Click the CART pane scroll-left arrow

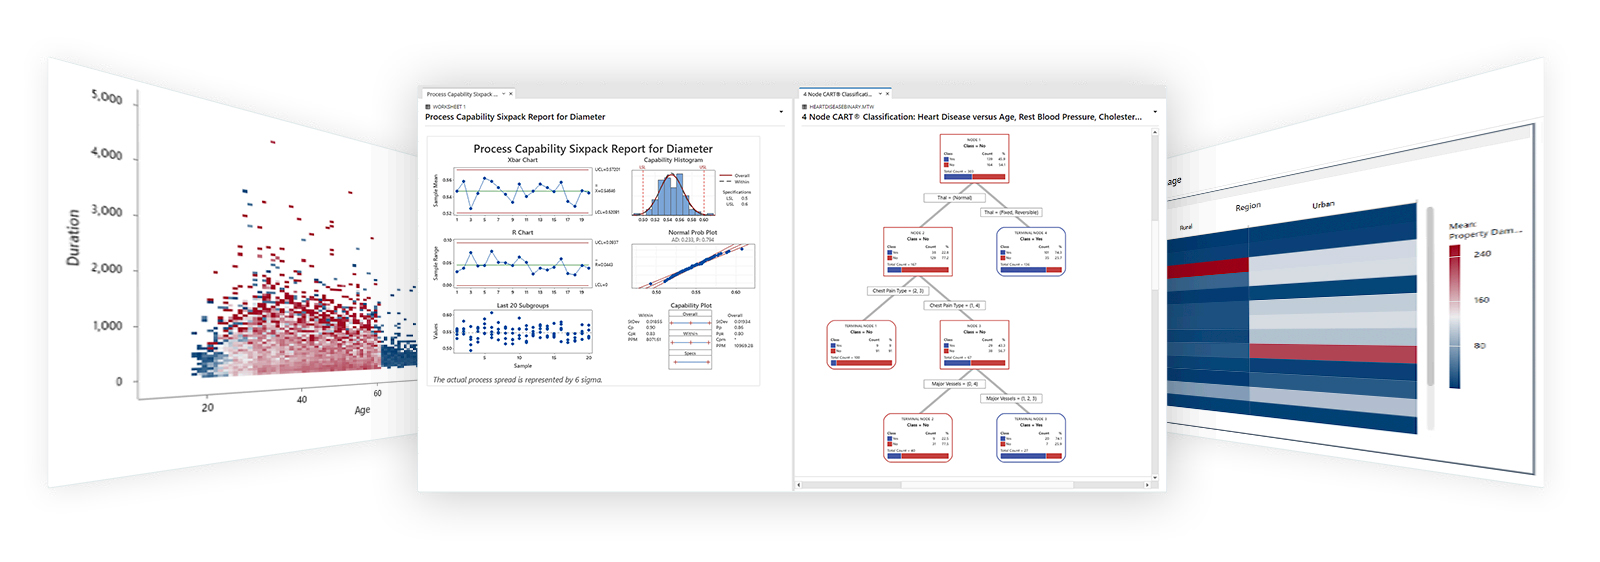coord(799,485)
